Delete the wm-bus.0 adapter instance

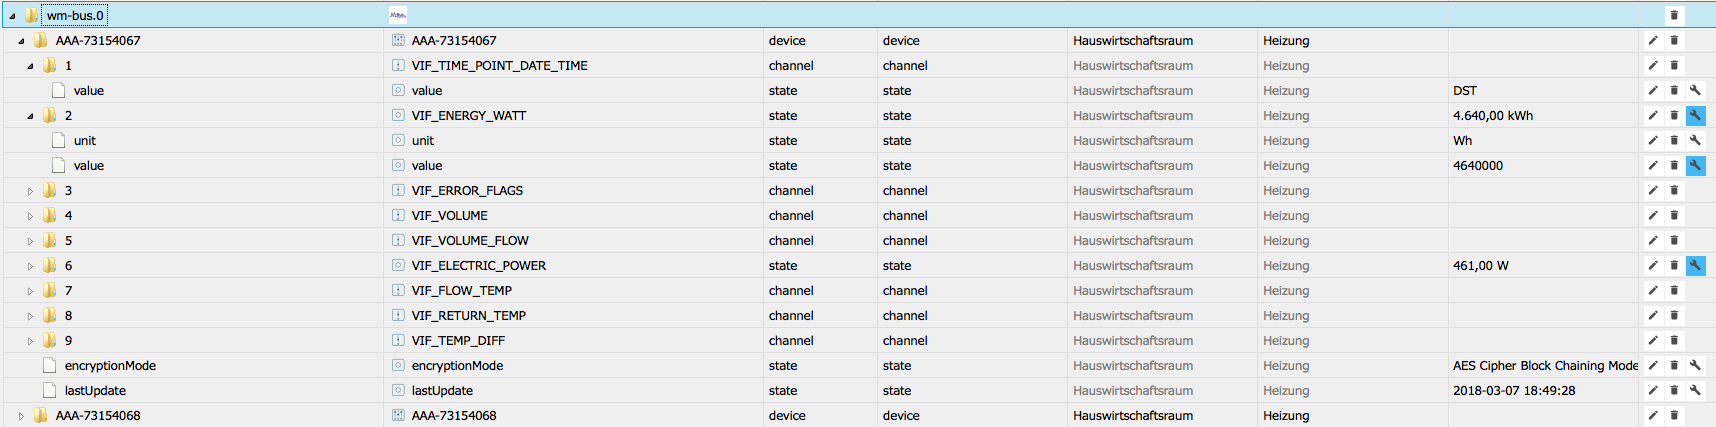[1674, 15]
